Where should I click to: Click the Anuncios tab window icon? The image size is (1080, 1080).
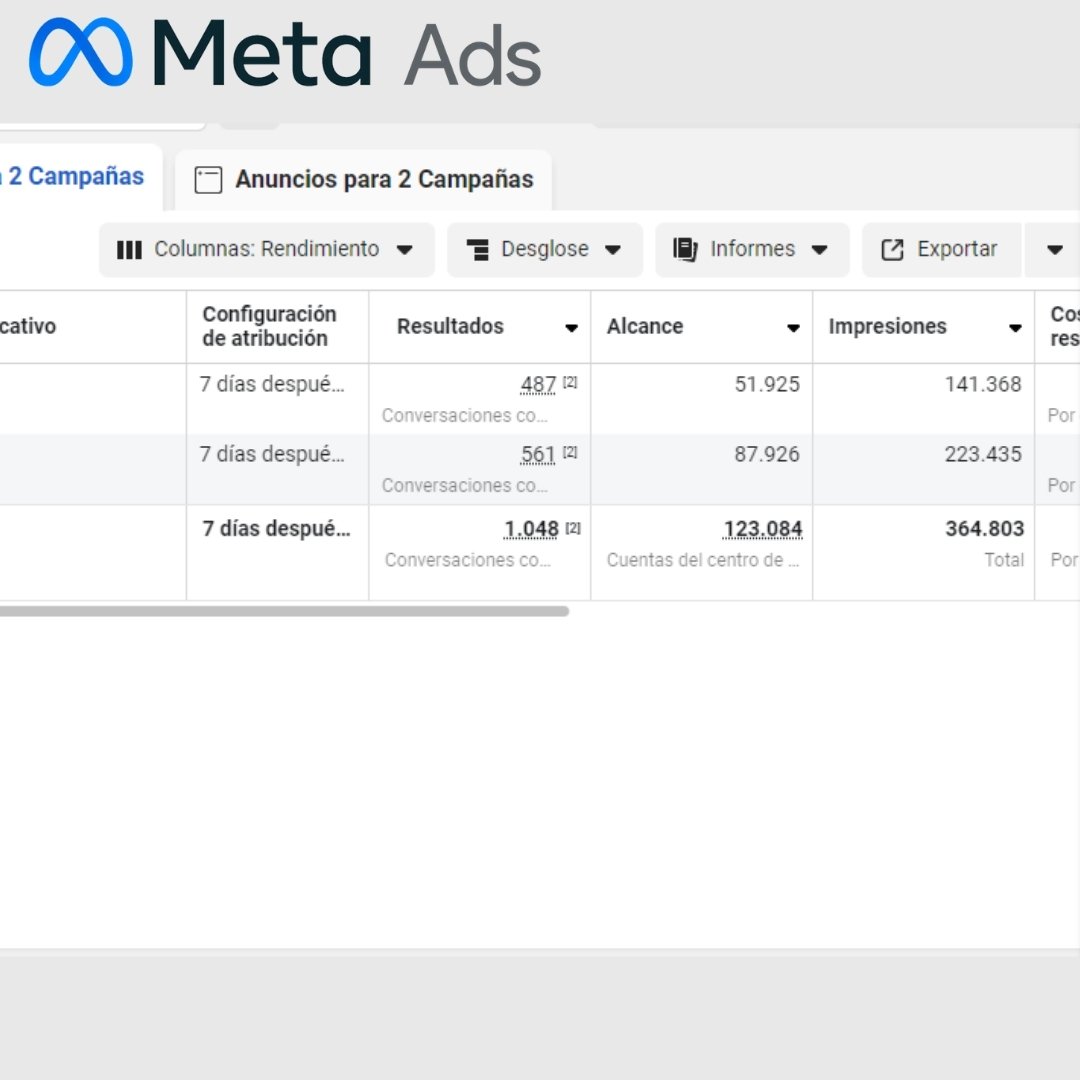coord(208,180)
